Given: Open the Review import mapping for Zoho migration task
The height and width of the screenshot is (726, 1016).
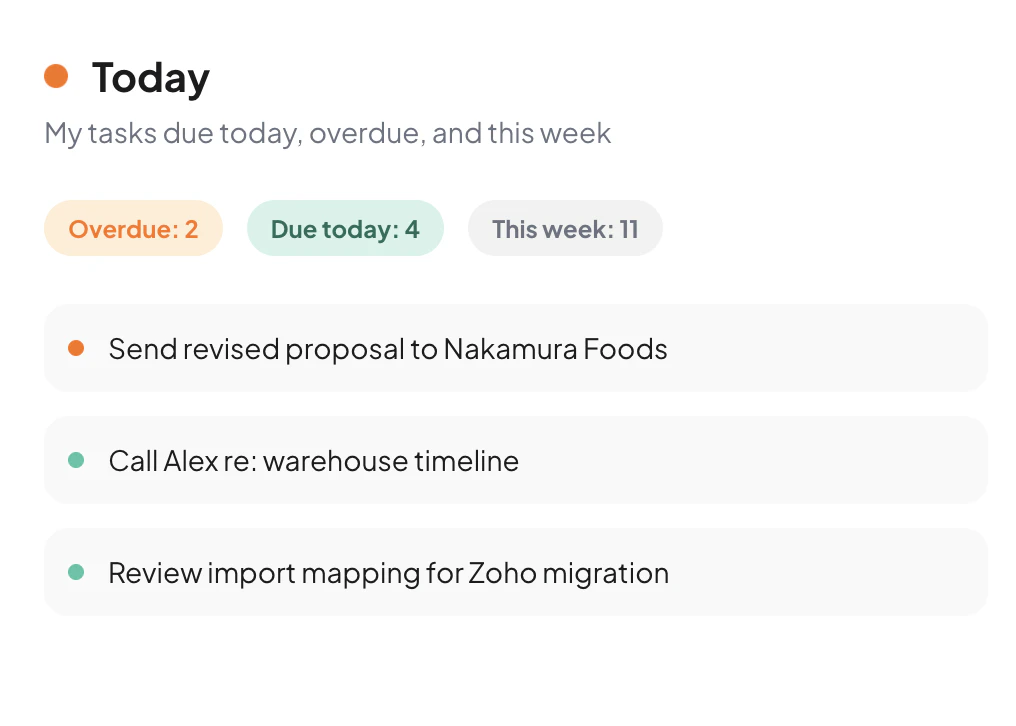Looking at the screenshot, I should (388, 572).
